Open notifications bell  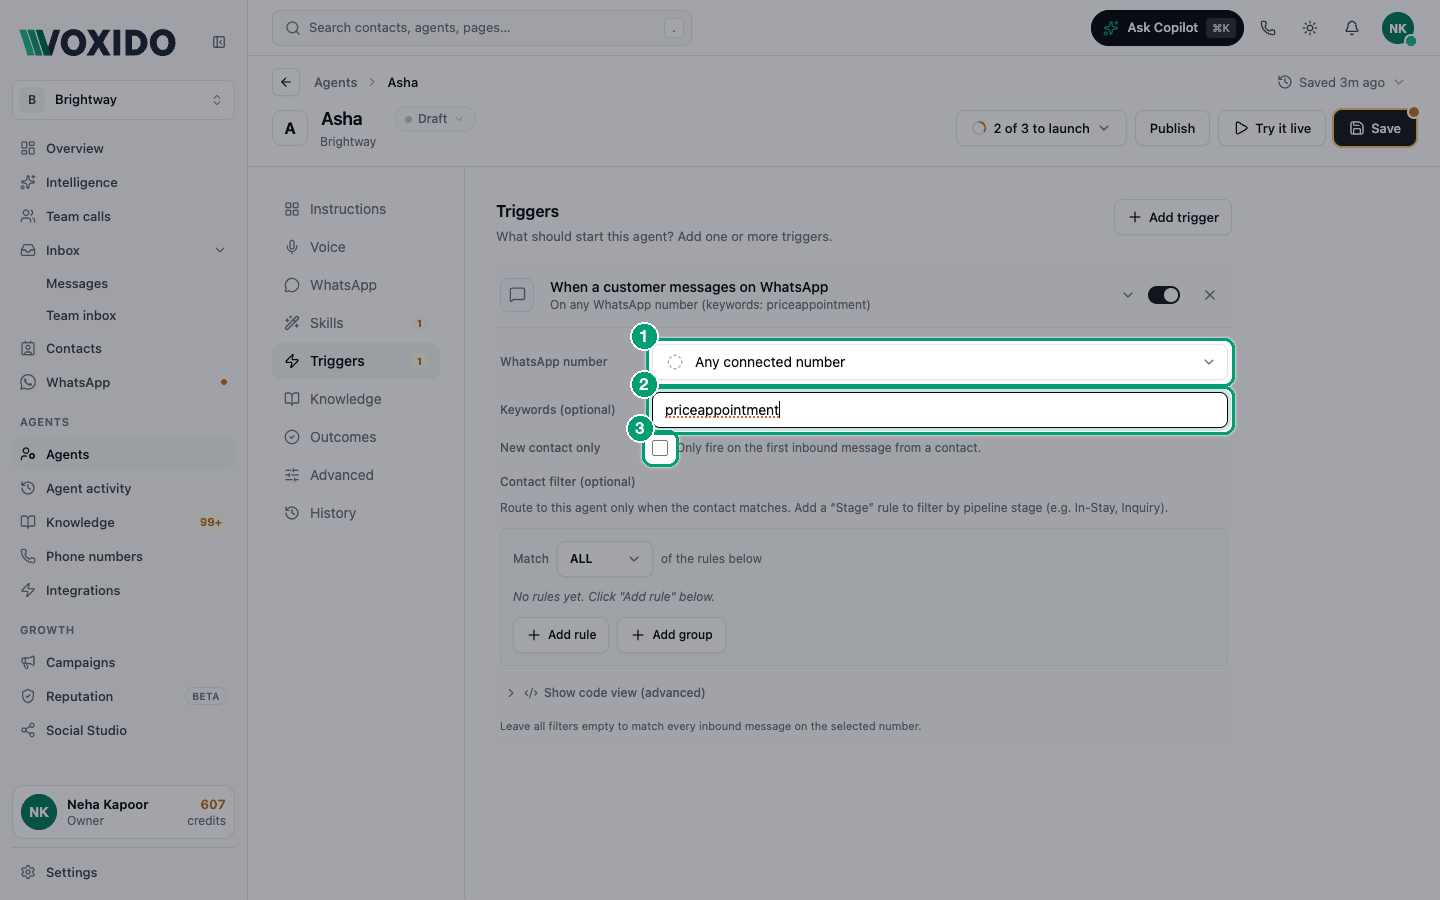tap(1352, 28)
